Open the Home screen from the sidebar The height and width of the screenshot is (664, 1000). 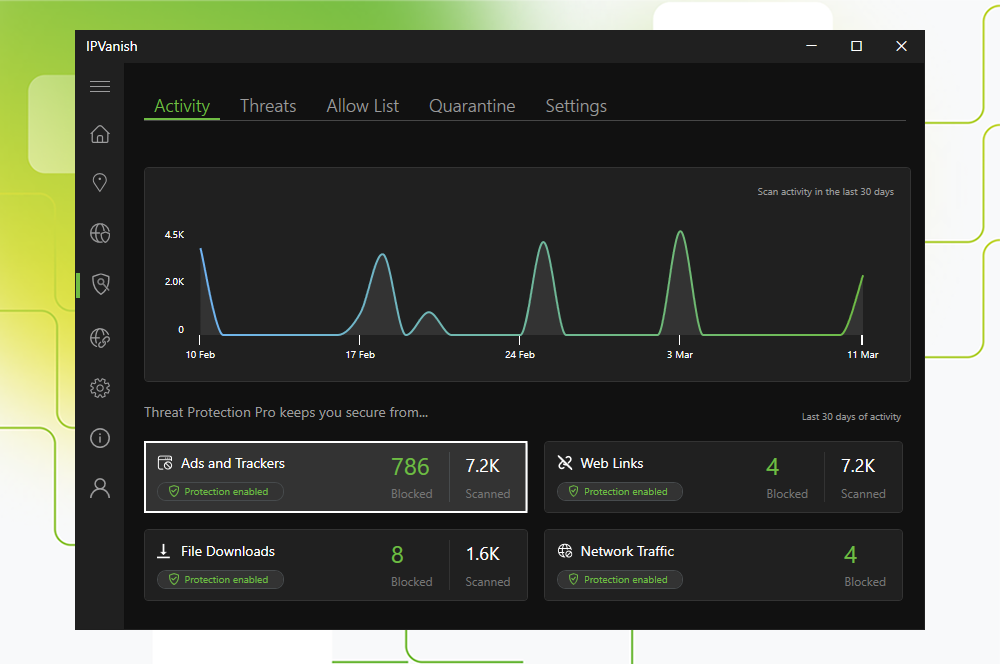point(100,133)
